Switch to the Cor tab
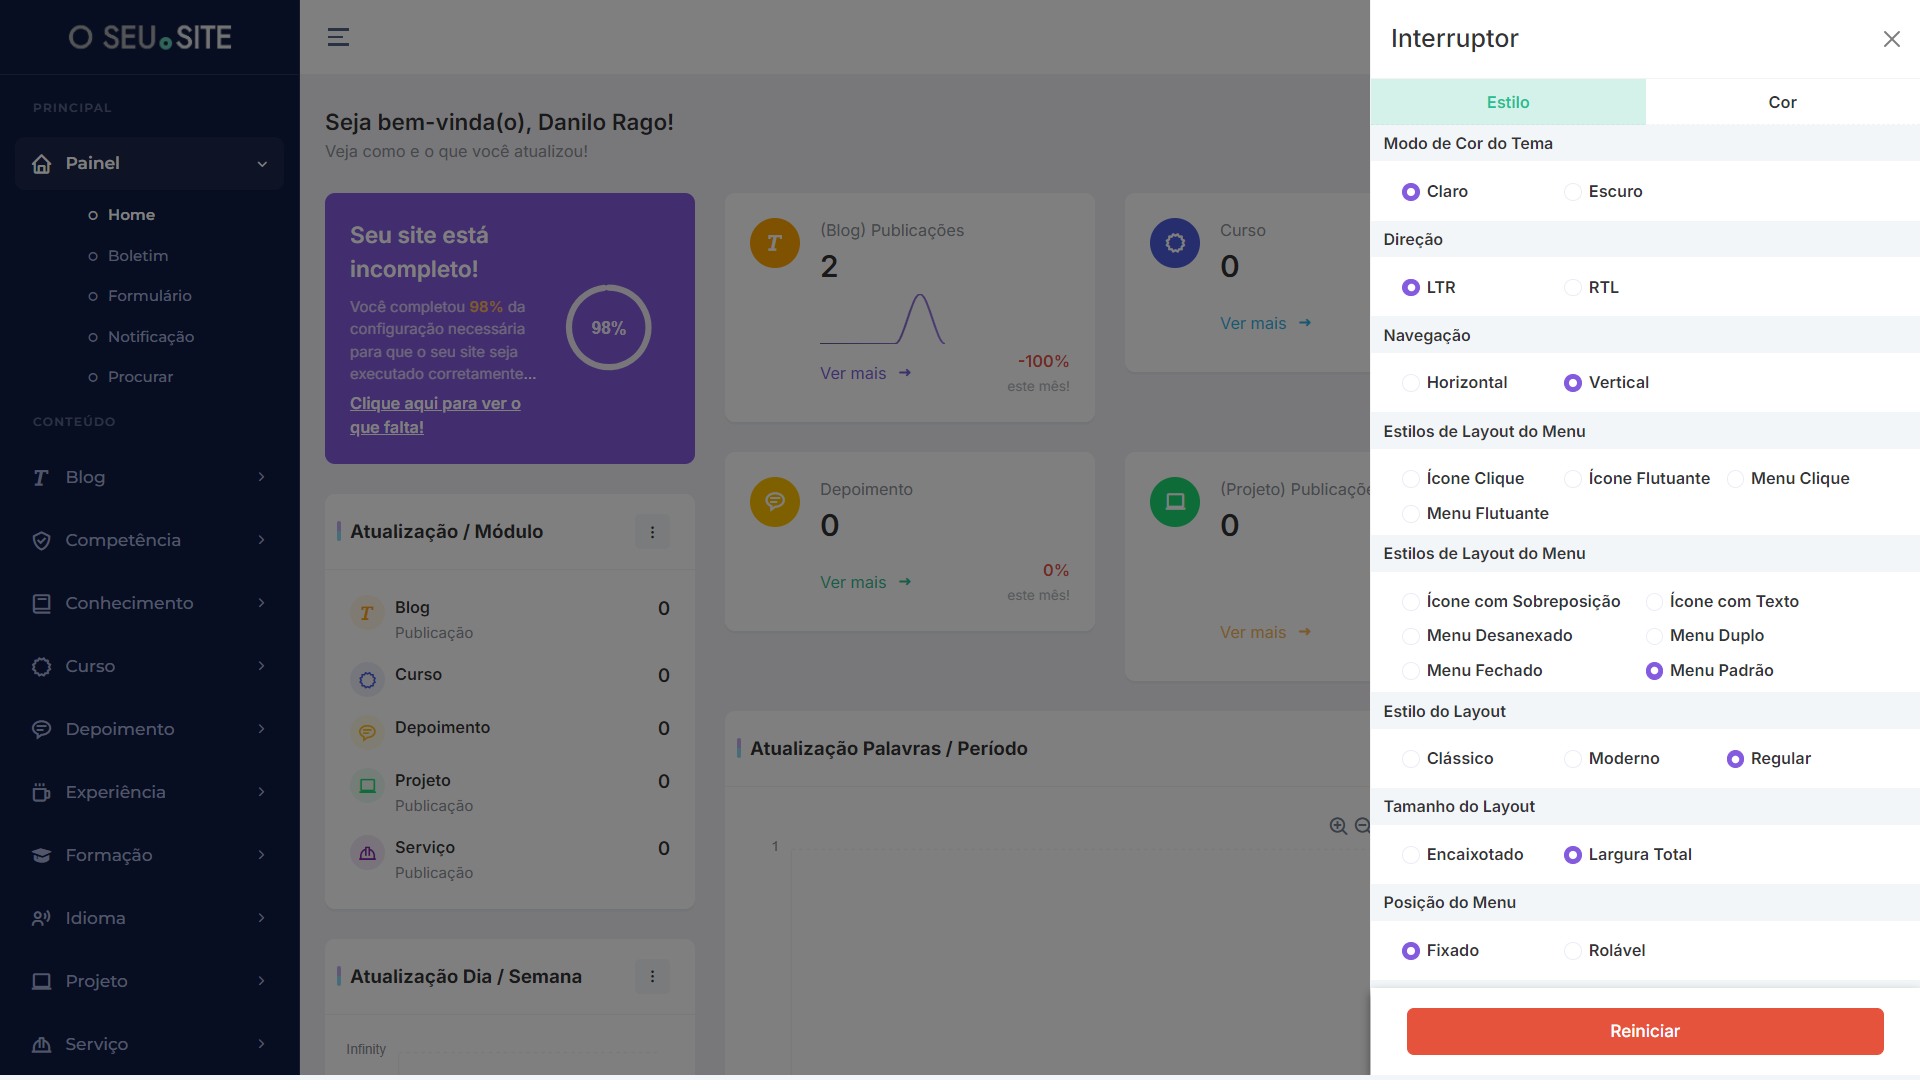 (x=1782, y=102)
